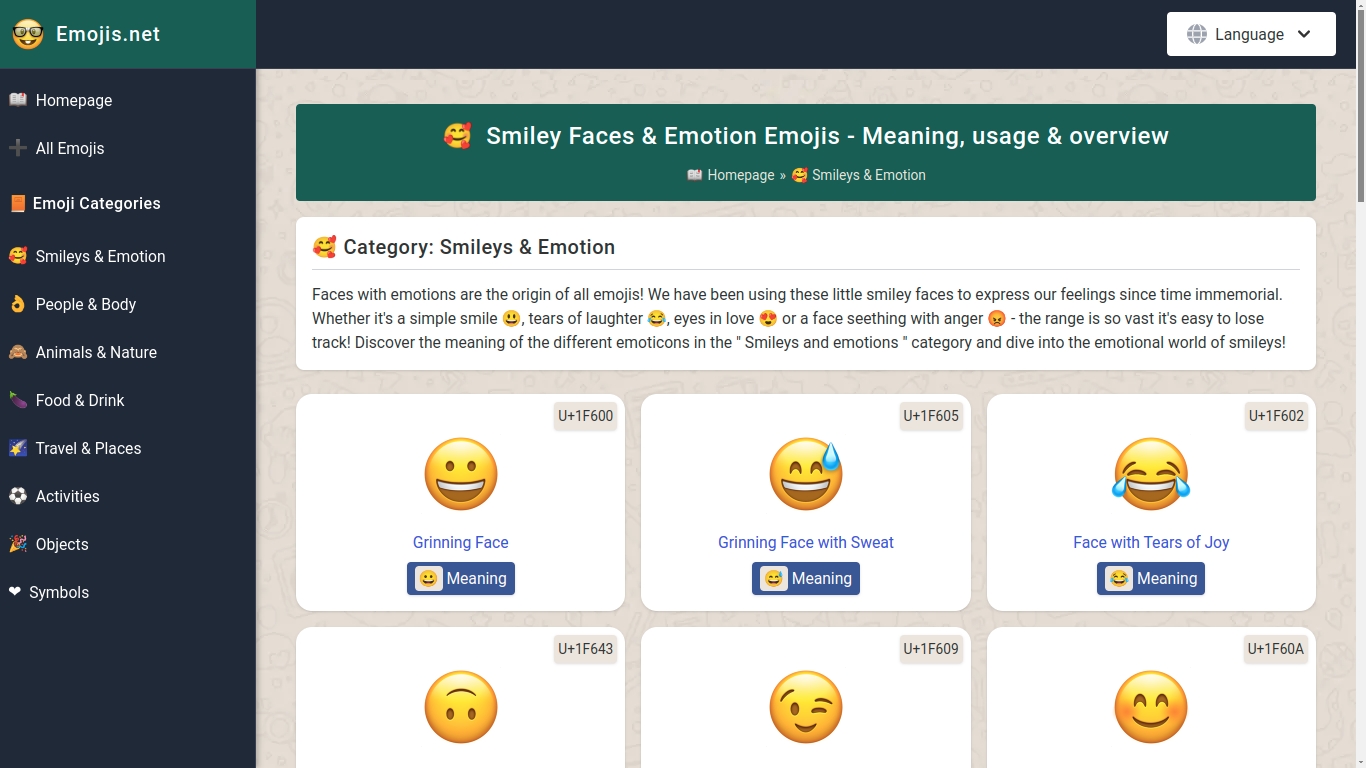
Task: Click the U+1F600 code badge
Action: click(x=586, y=416)
